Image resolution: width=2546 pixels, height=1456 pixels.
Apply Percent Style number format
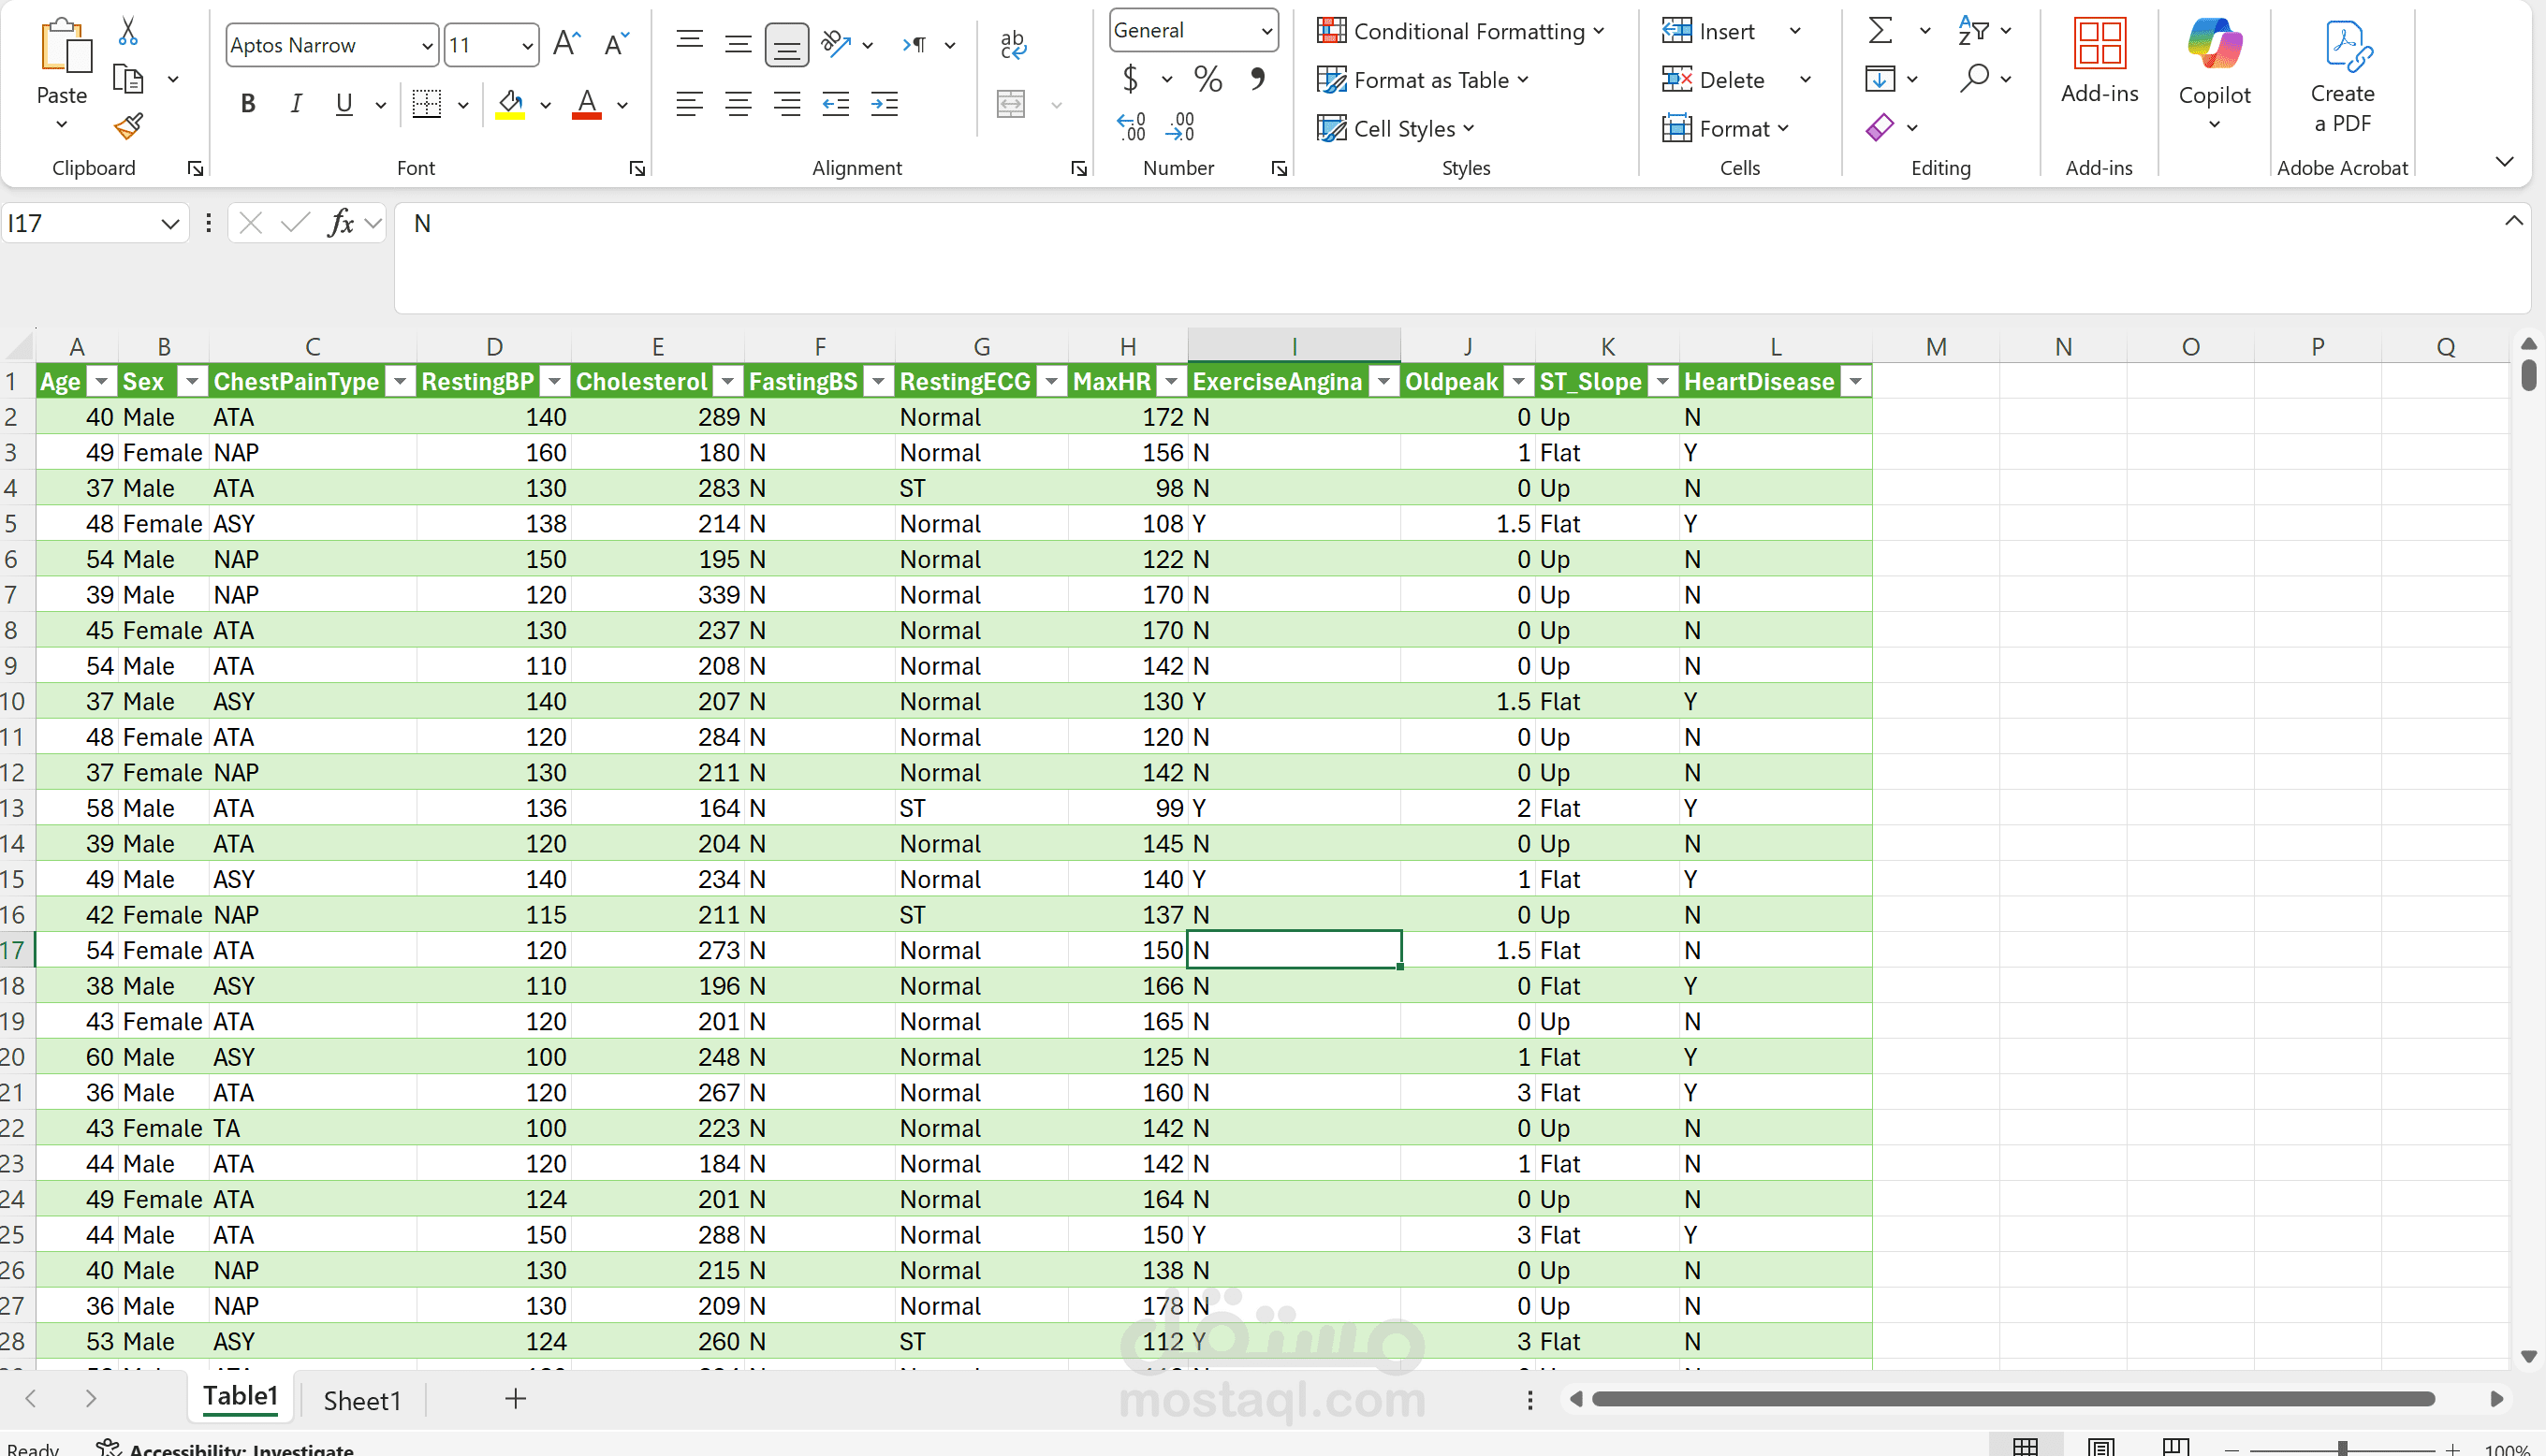(x=1207, y=79)
